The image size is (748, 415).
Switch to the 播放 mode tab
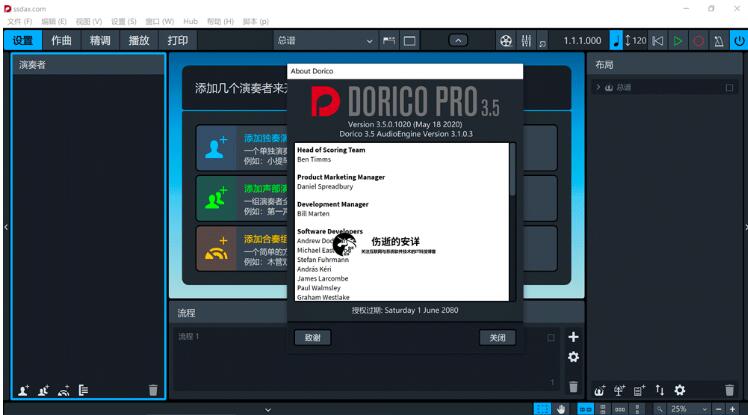click(139, 41)
